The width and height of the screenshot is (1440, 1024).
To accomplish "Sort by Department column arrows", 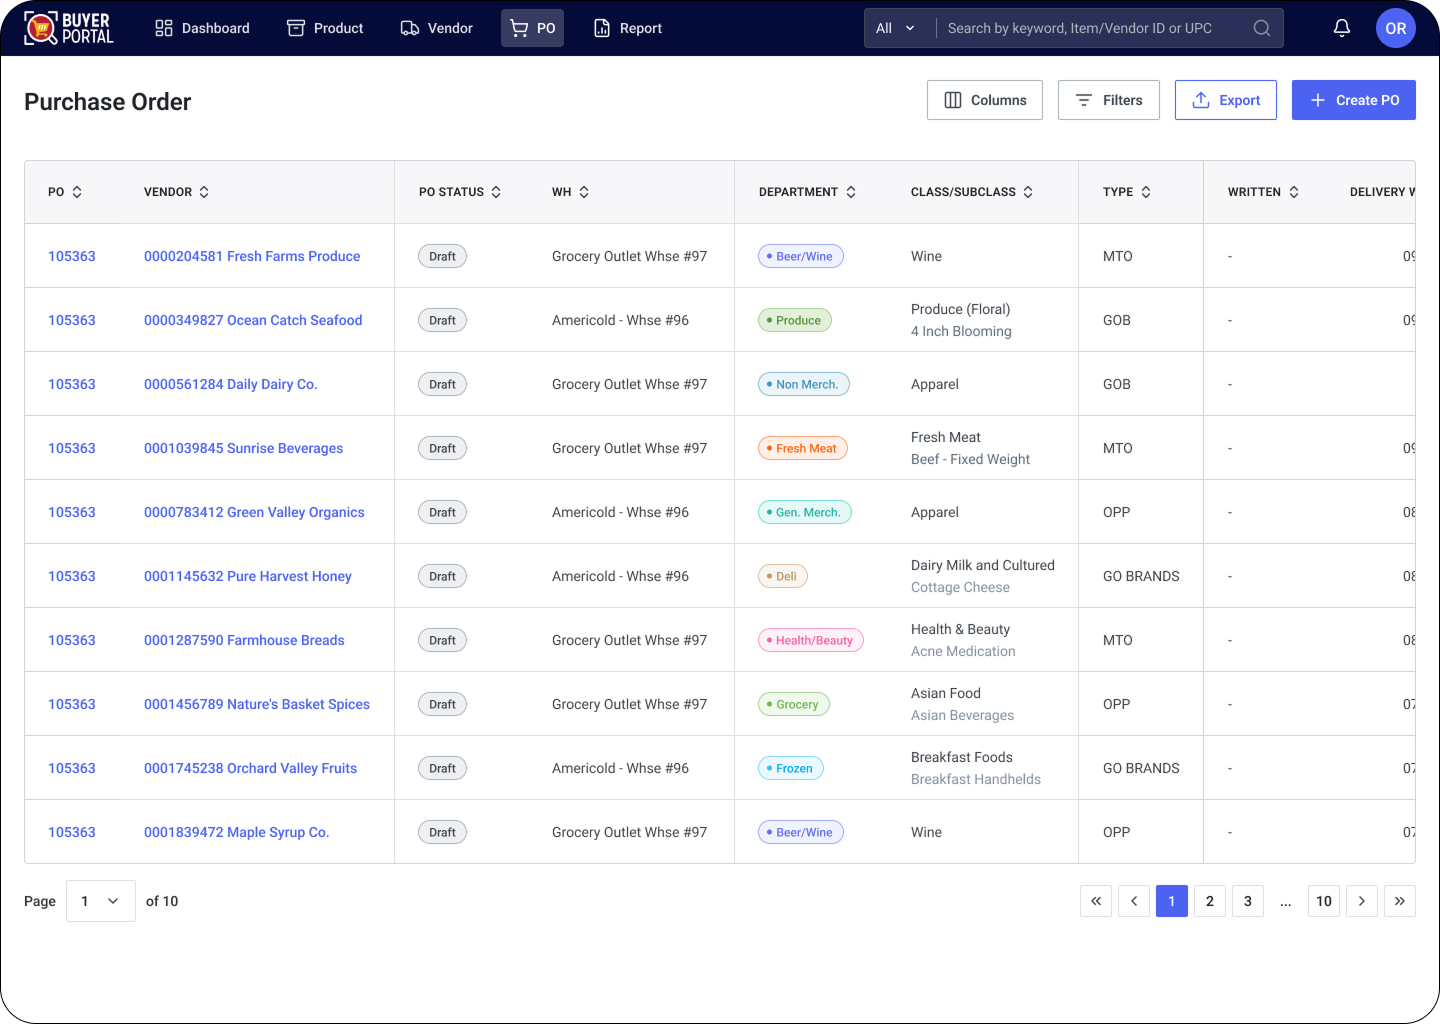I will (851, 192).
